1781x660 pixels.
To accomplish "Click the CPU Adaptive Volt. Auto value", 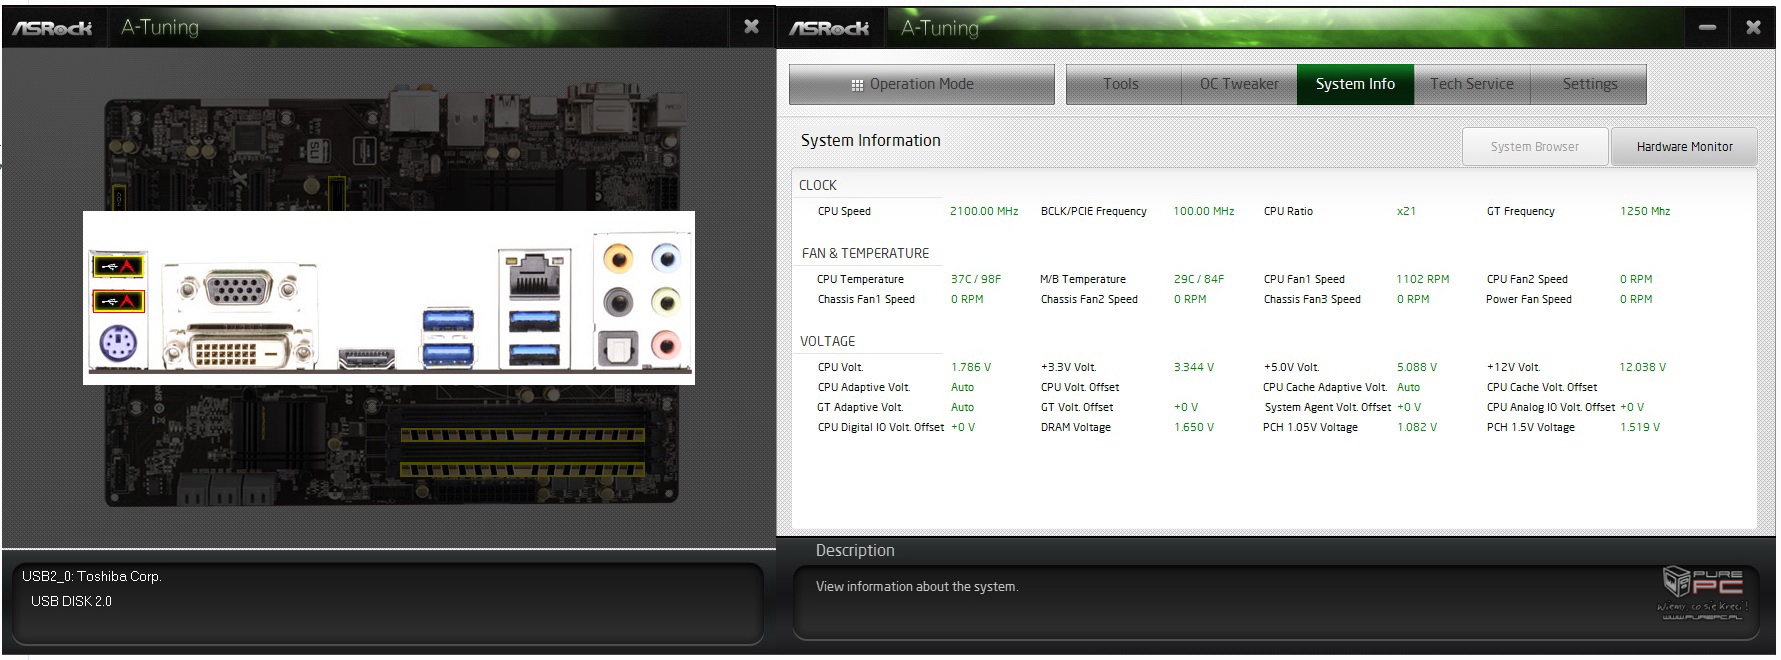I will click(962, 387).
